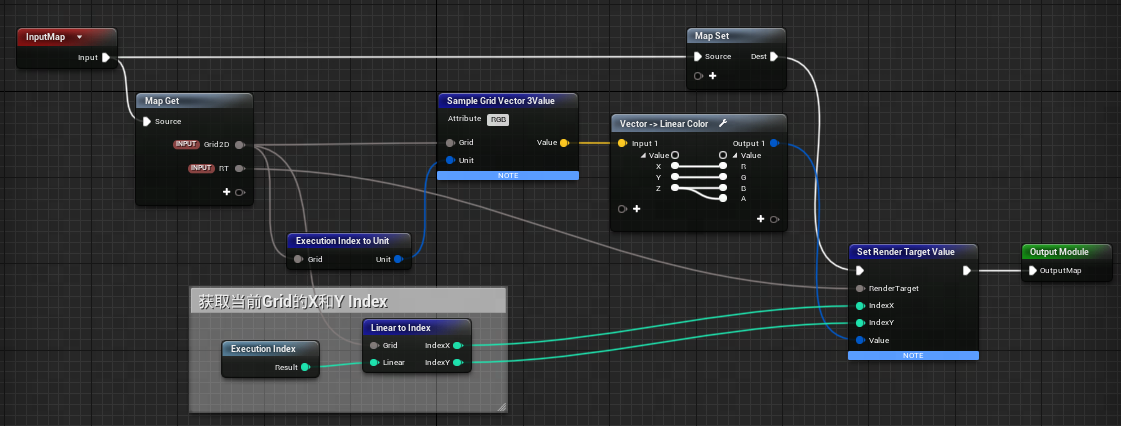Image resolution: width=1121 pixels, height=426 pixels.
Task: Click the add output pin plus on Vector node
Action: 760,219
